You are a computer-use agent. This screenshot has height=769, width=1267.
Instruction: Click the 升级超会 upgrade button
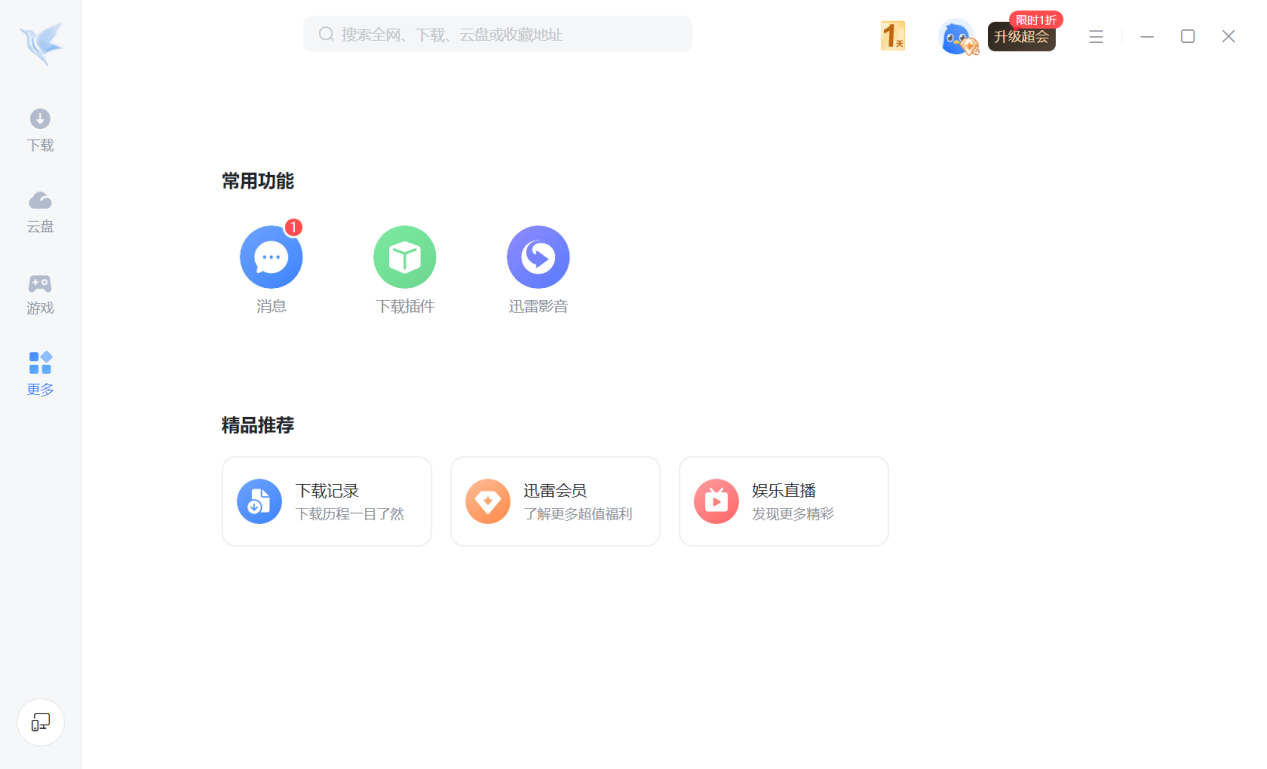pyautogui.click(x=1021, y=40)
